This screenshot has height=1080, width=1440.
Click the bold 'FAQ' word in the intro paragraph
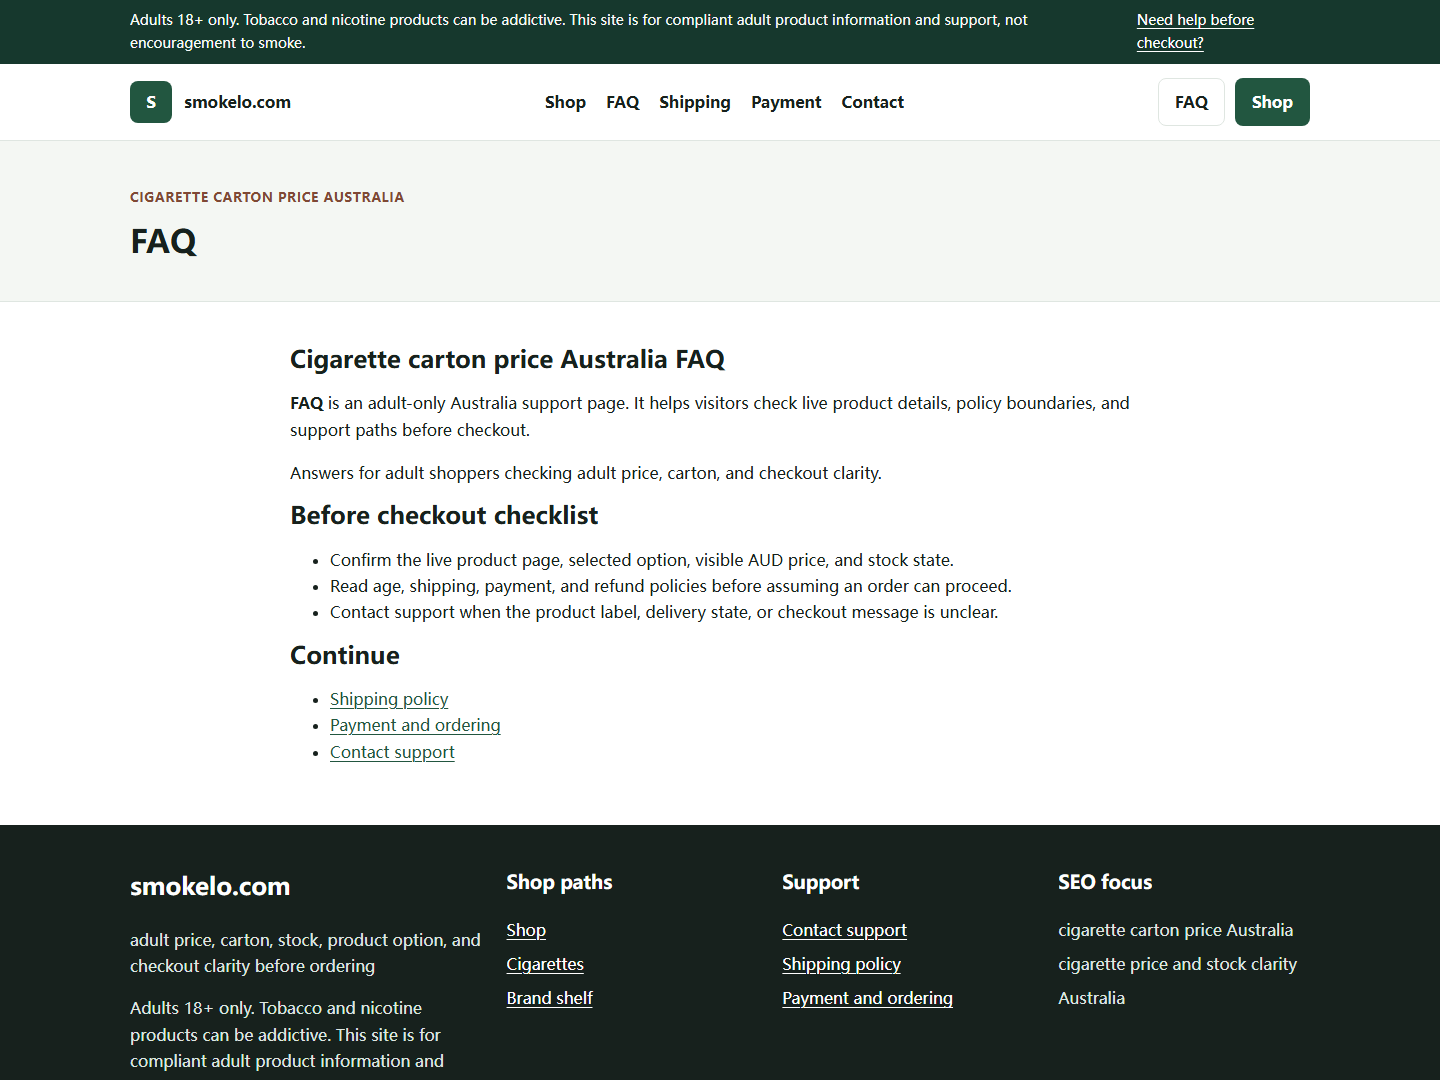click(306, 403)
